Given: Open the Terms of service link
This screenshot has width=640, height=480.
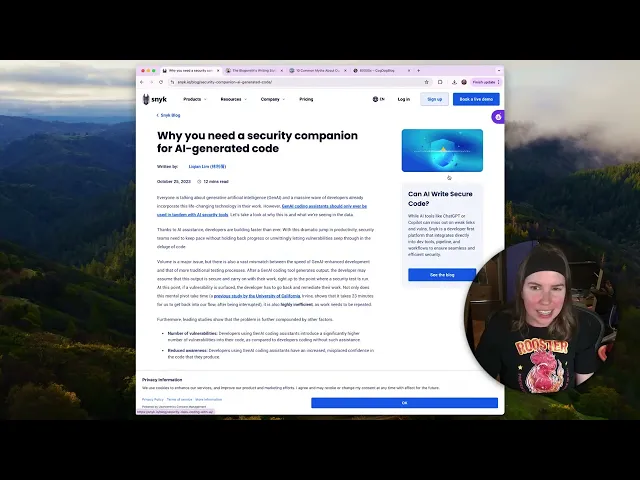Looking at the screenshot, I should [x=179, y=400].
